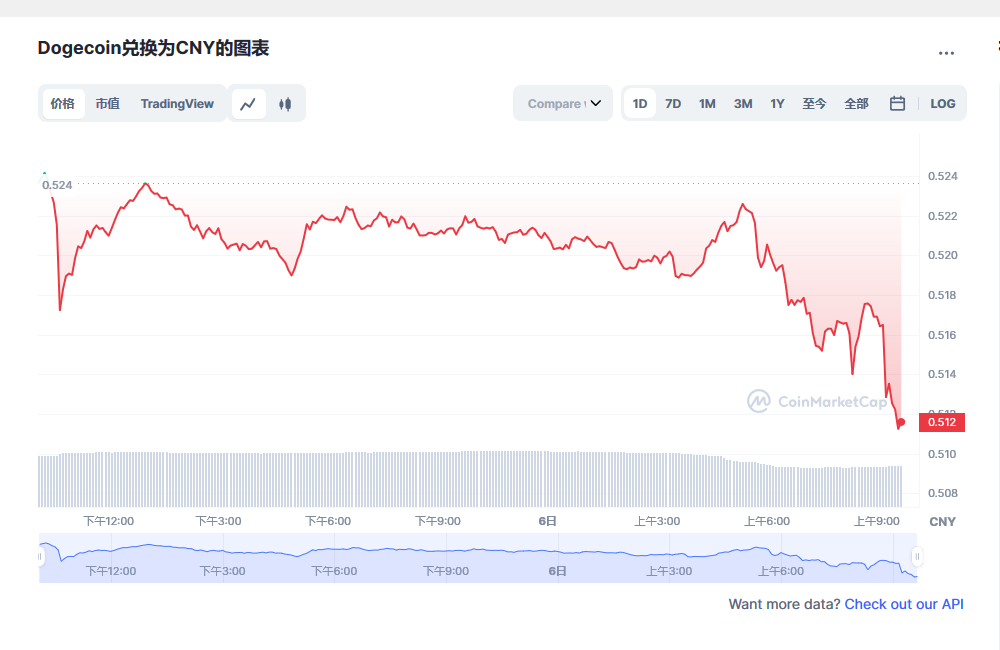Screen dimensions: 1000x650
Task: Open the calendar date picker icon
Action: coord(896,103)
